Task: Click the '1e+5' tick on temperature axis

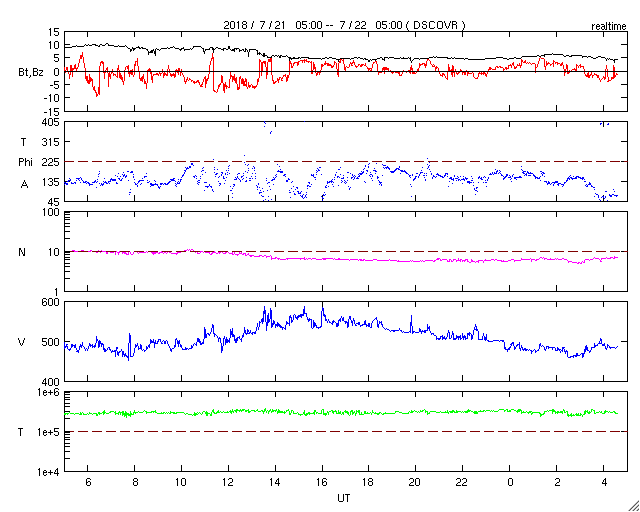Action: point(49,432)
